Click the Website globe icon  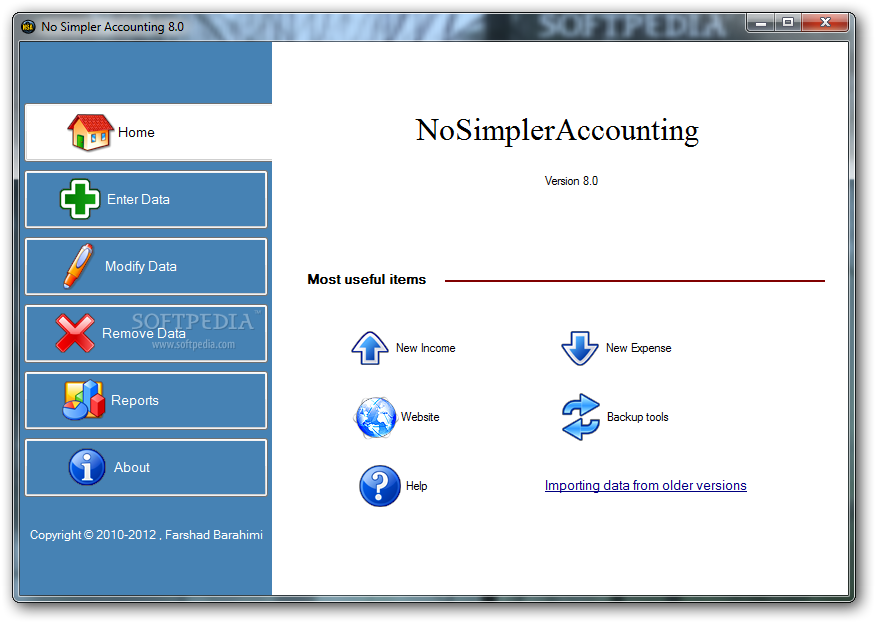[x=375, y=417]
